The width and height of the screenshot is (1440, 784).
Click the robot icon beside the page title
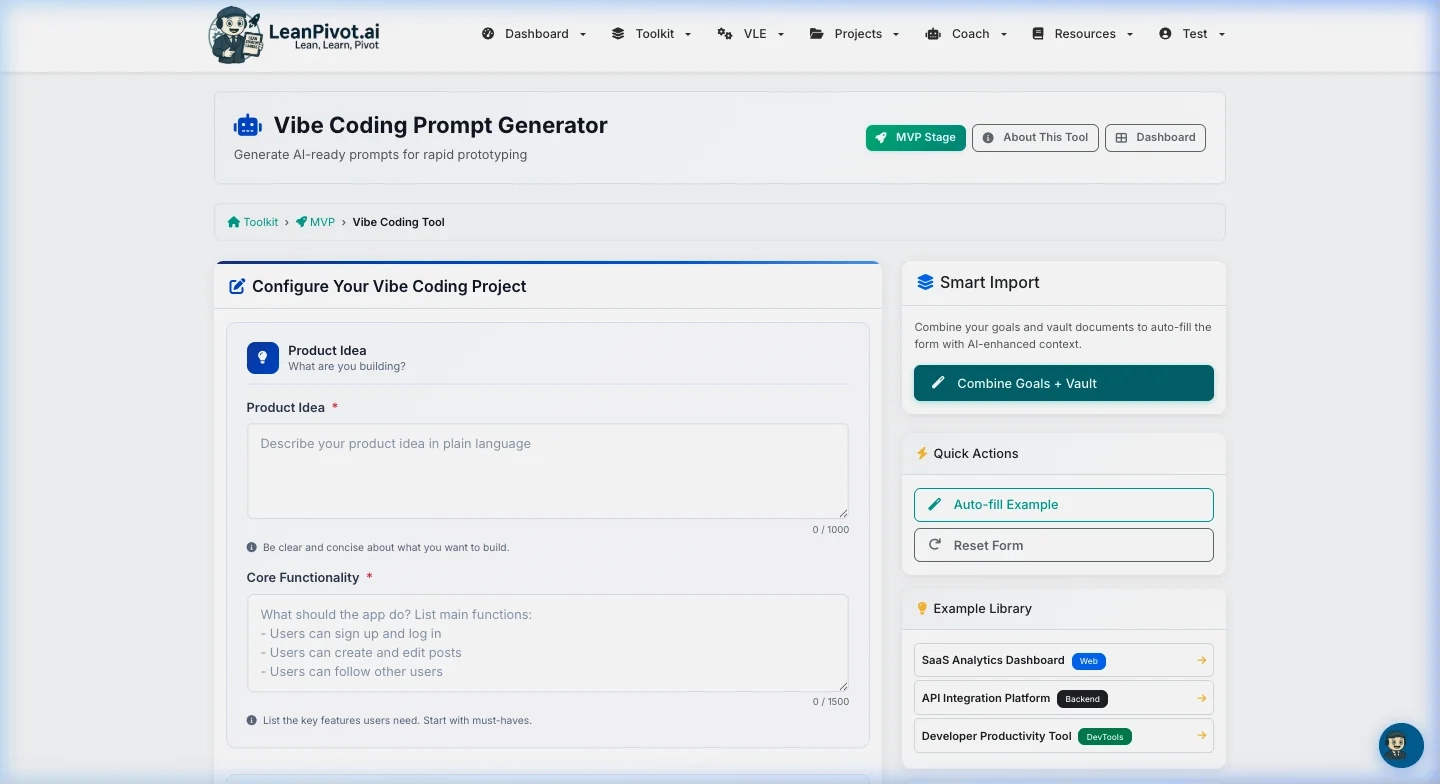point(247,126)
